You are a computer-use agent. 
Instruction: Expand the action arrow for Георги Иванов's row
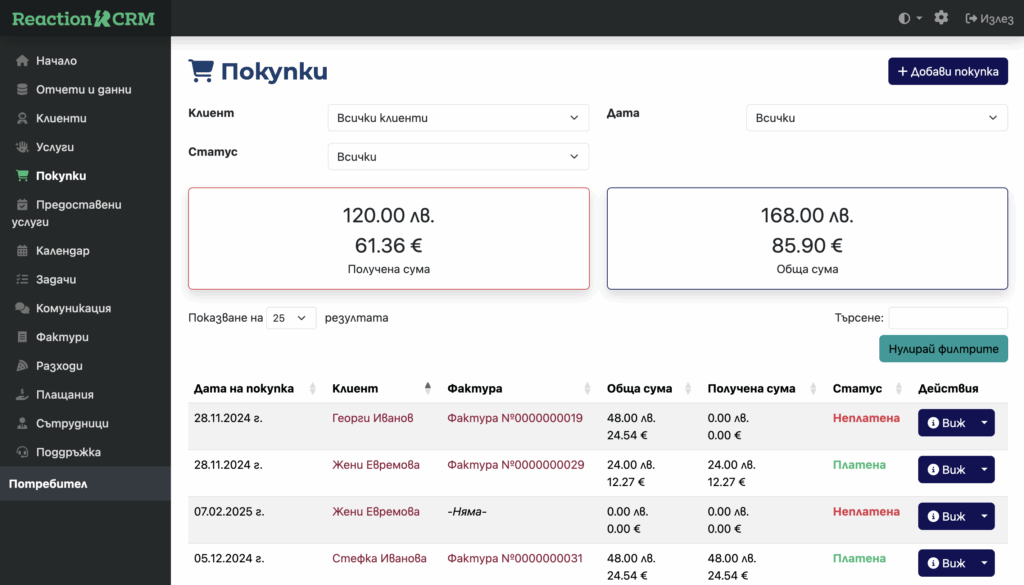pyautogui.click(x=984, y=423)
